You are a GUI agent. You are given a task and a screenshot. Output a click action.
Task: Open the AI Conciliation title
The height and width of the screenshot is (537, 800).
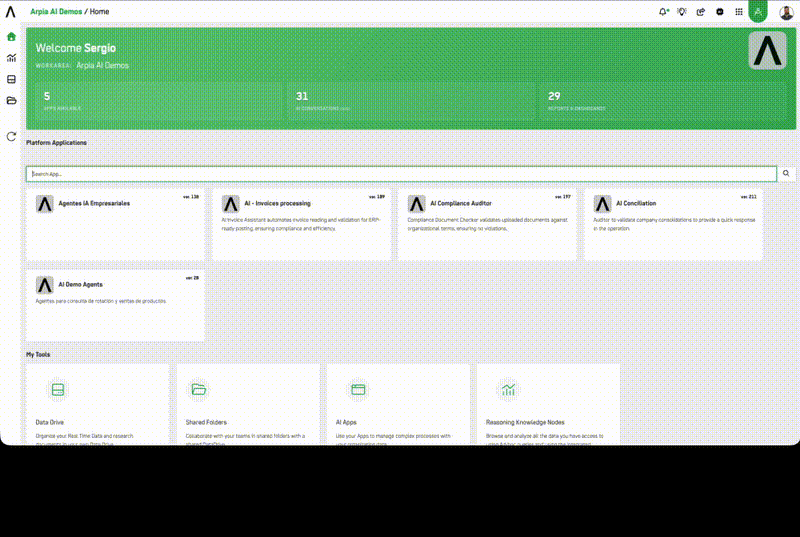636,203
